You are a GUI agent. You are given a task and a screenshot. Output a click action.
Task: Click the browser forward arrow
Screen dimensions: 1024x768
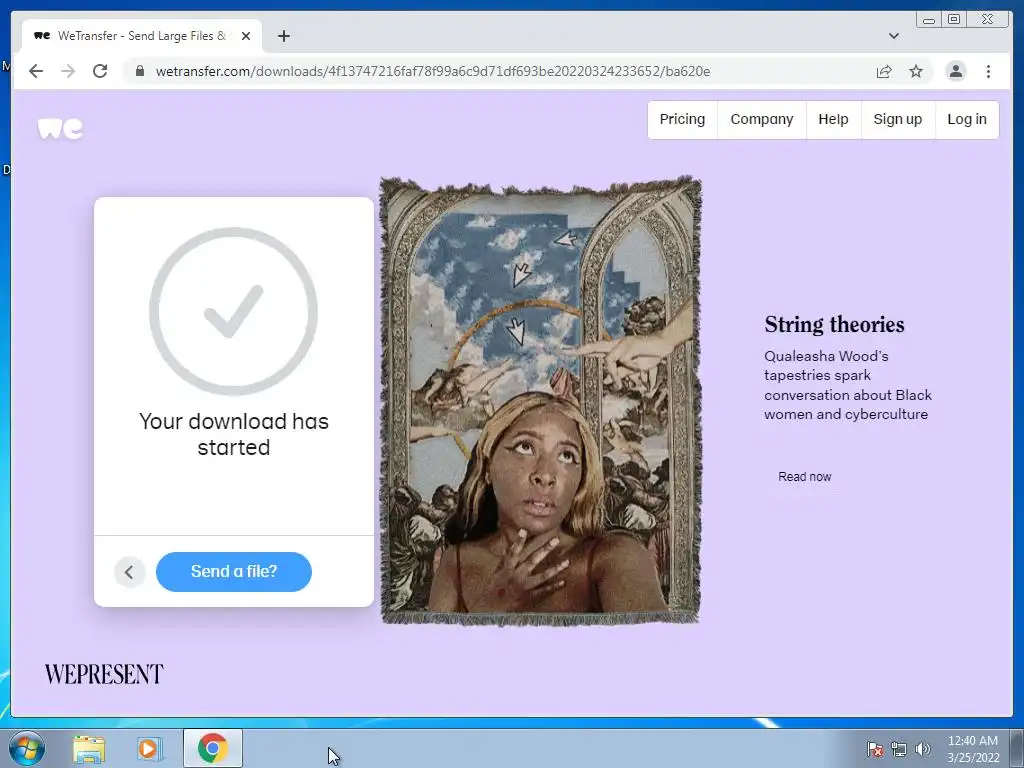point(68,71)
